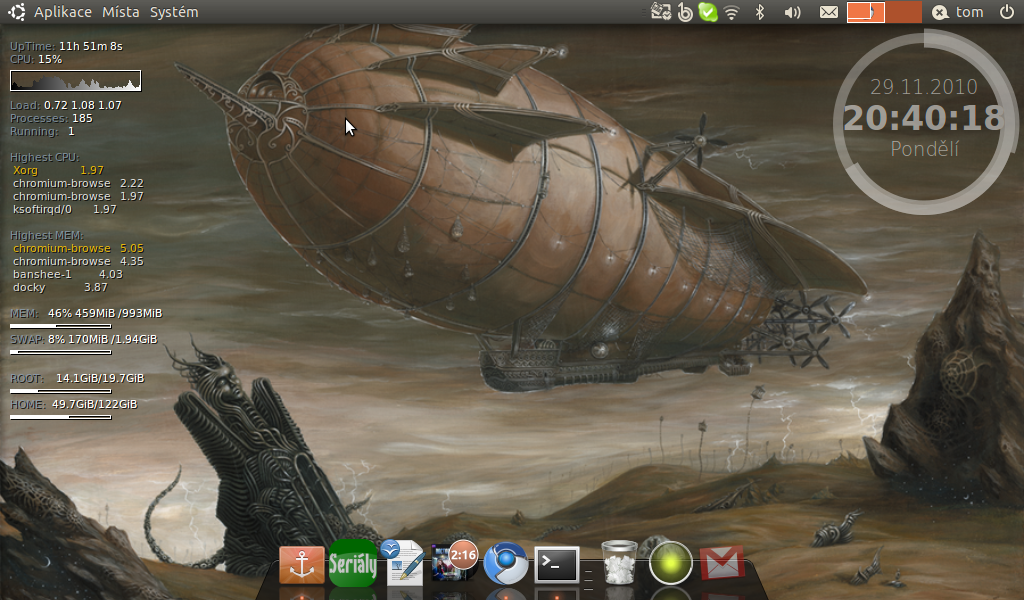Click the "banshee-1 4.03" memory row

(68, 274)
